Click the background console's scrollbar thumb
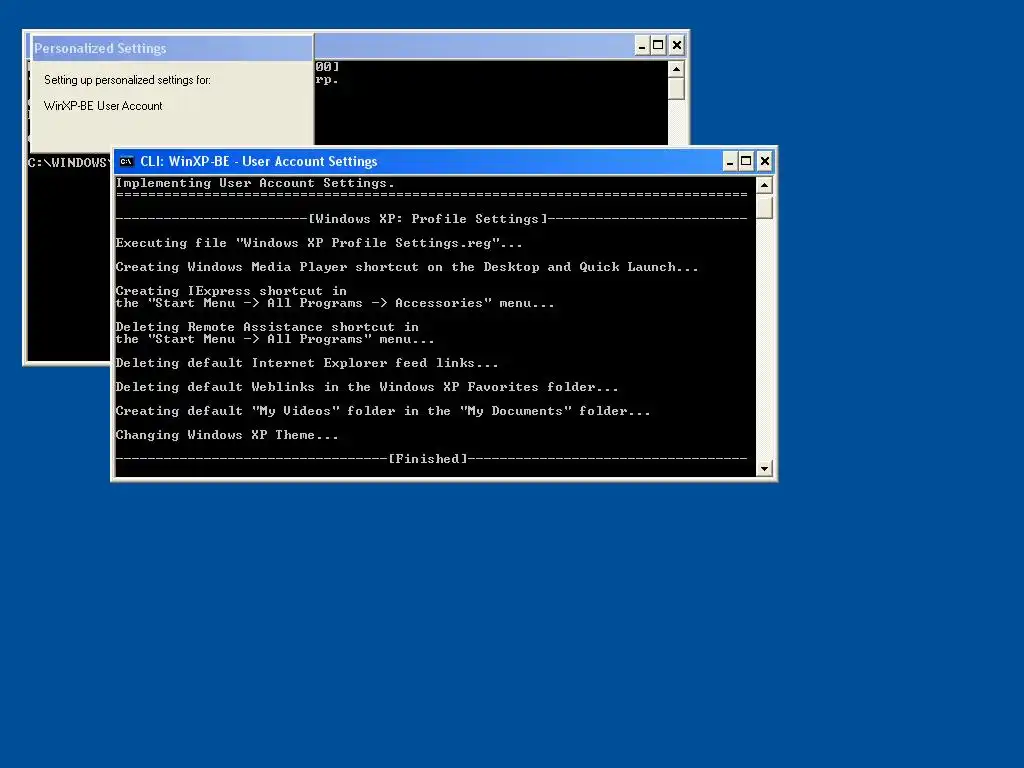Screen dimensions: 1024x768 pyautogui.click(x=677, y=89)
